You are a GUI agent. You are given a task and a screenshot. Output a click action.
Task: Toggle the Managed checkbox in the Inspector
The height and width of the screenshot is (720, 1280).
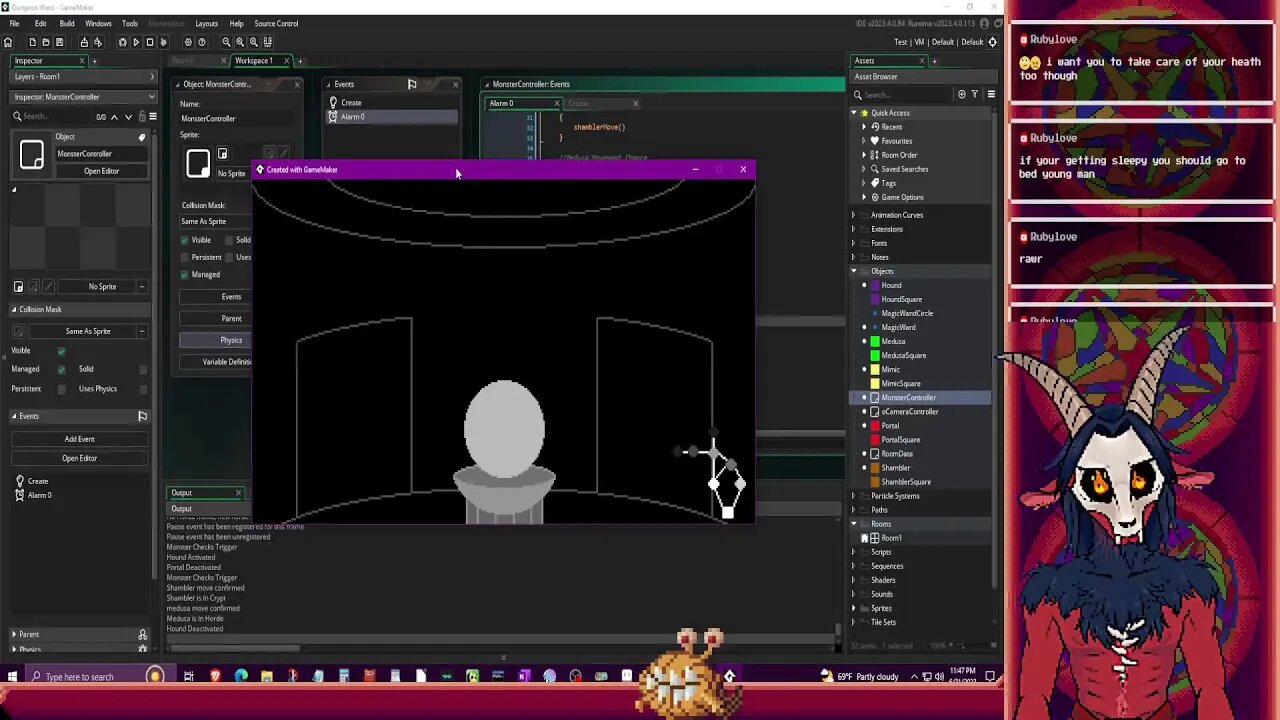[61, 369]
